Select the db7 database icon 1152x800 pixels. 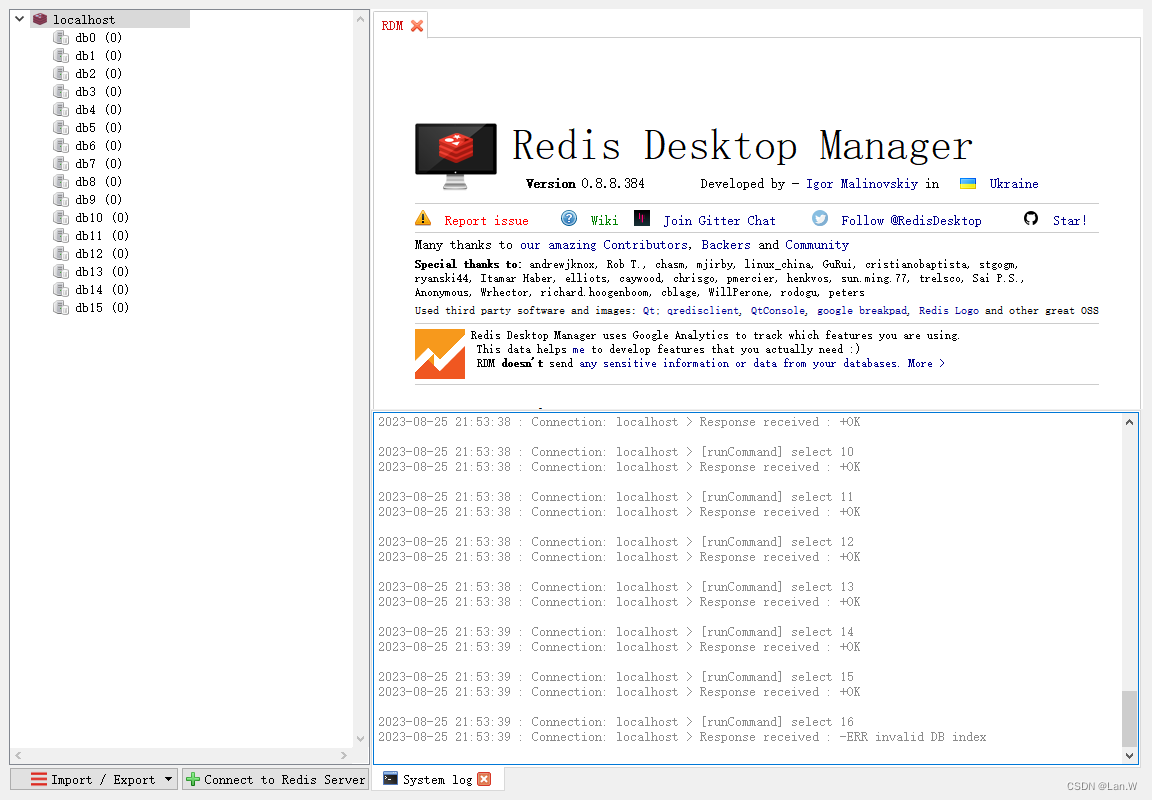61,164
